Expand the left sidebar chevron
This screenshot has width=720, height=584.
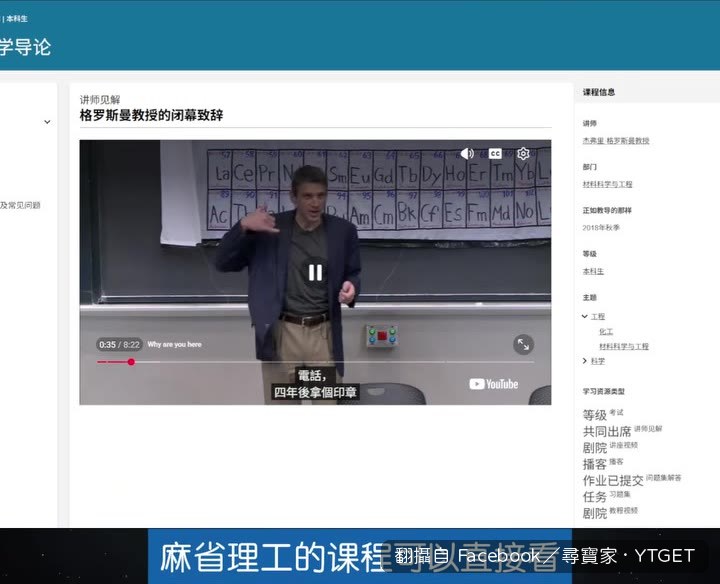pos(47,122)
